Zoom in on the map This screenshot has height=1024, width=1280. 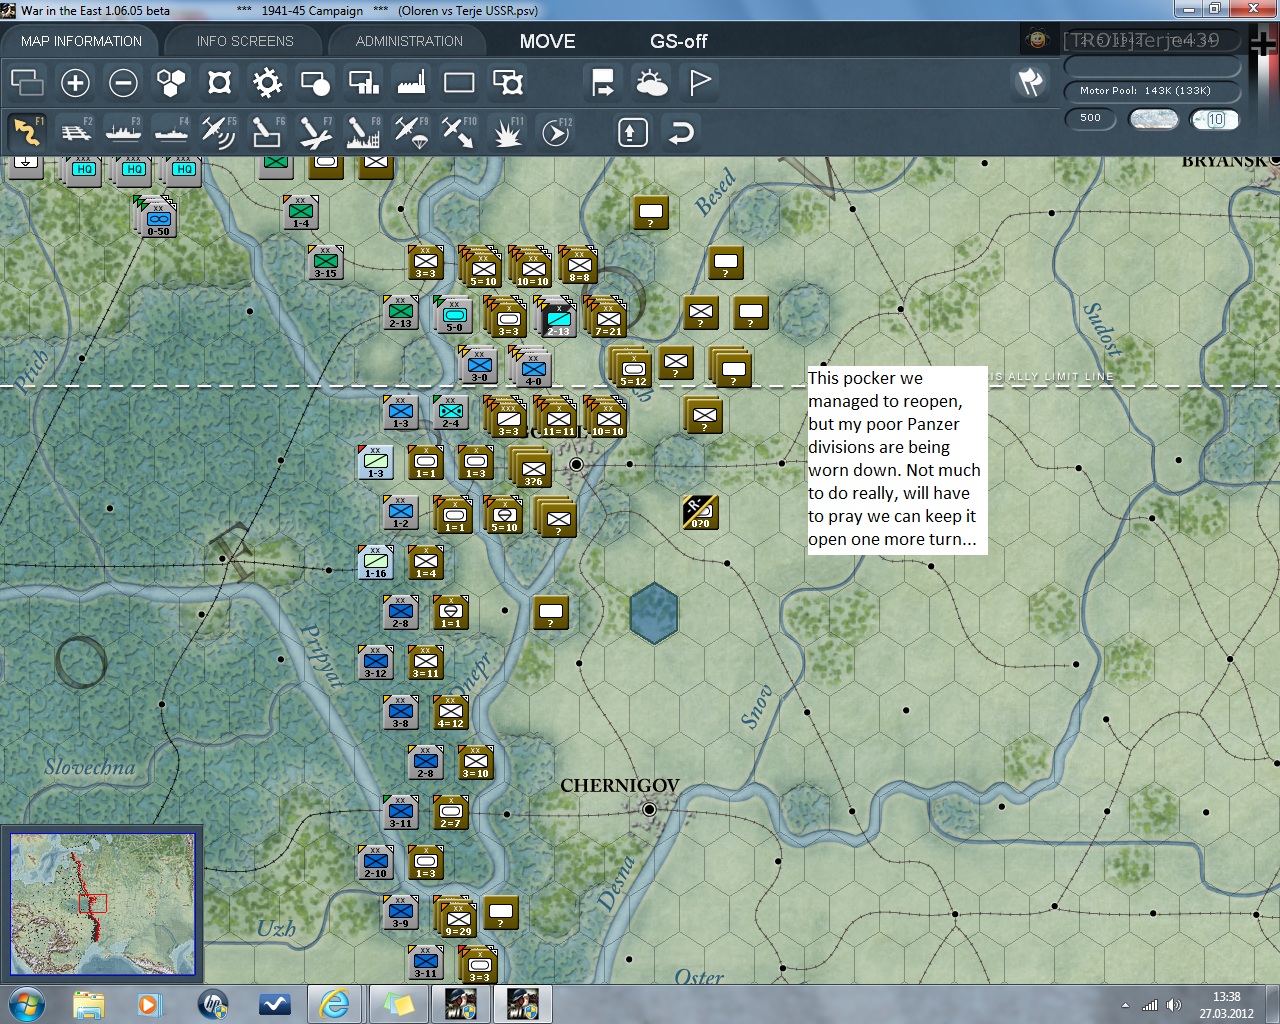(75, 82)
